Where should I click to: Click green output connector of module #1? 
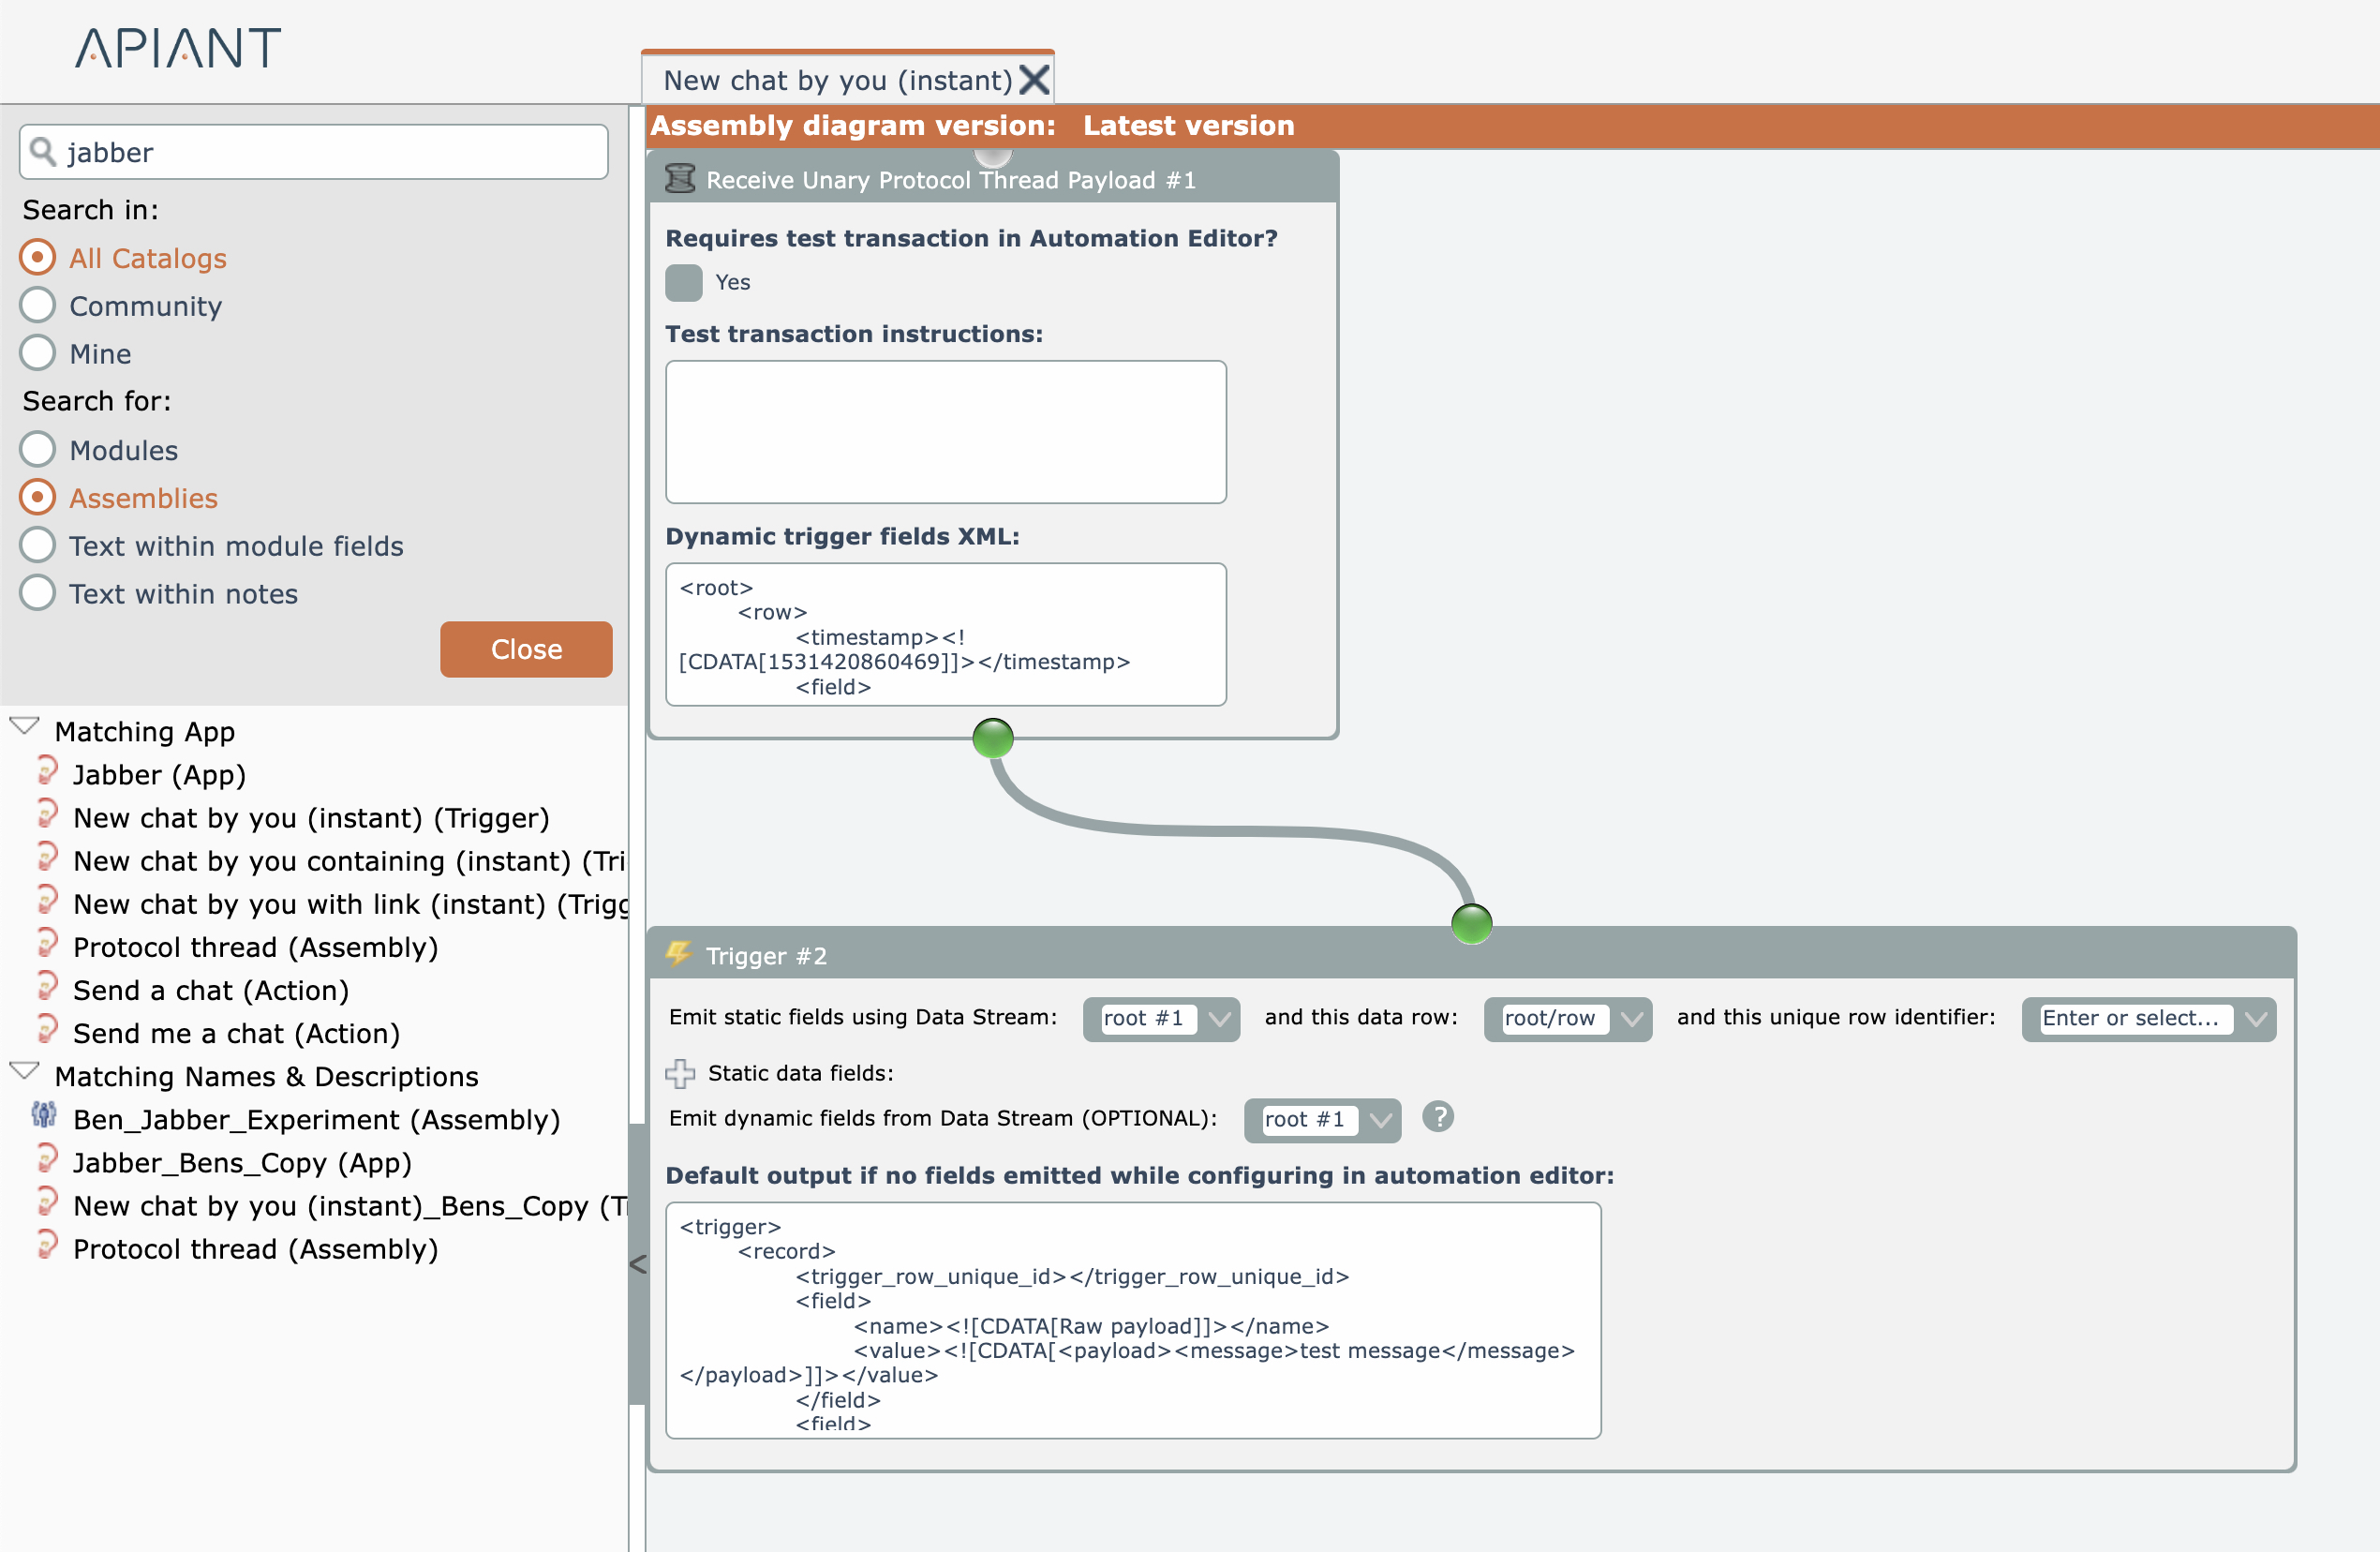point(992,739)
